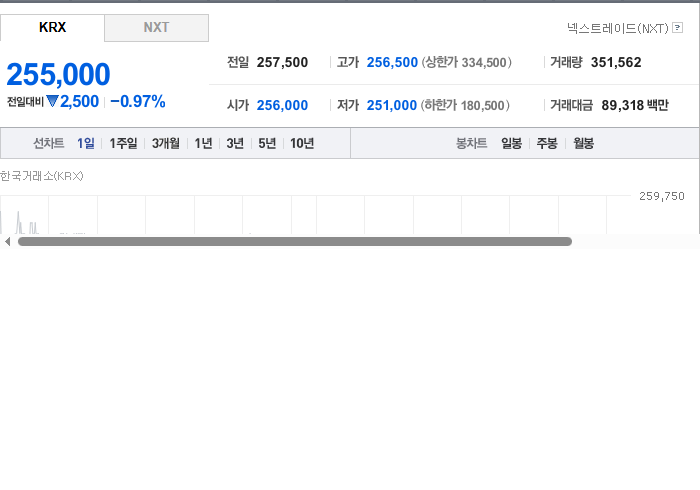Click the open price 256,000

pyautogui.click(x=282, y=105)
